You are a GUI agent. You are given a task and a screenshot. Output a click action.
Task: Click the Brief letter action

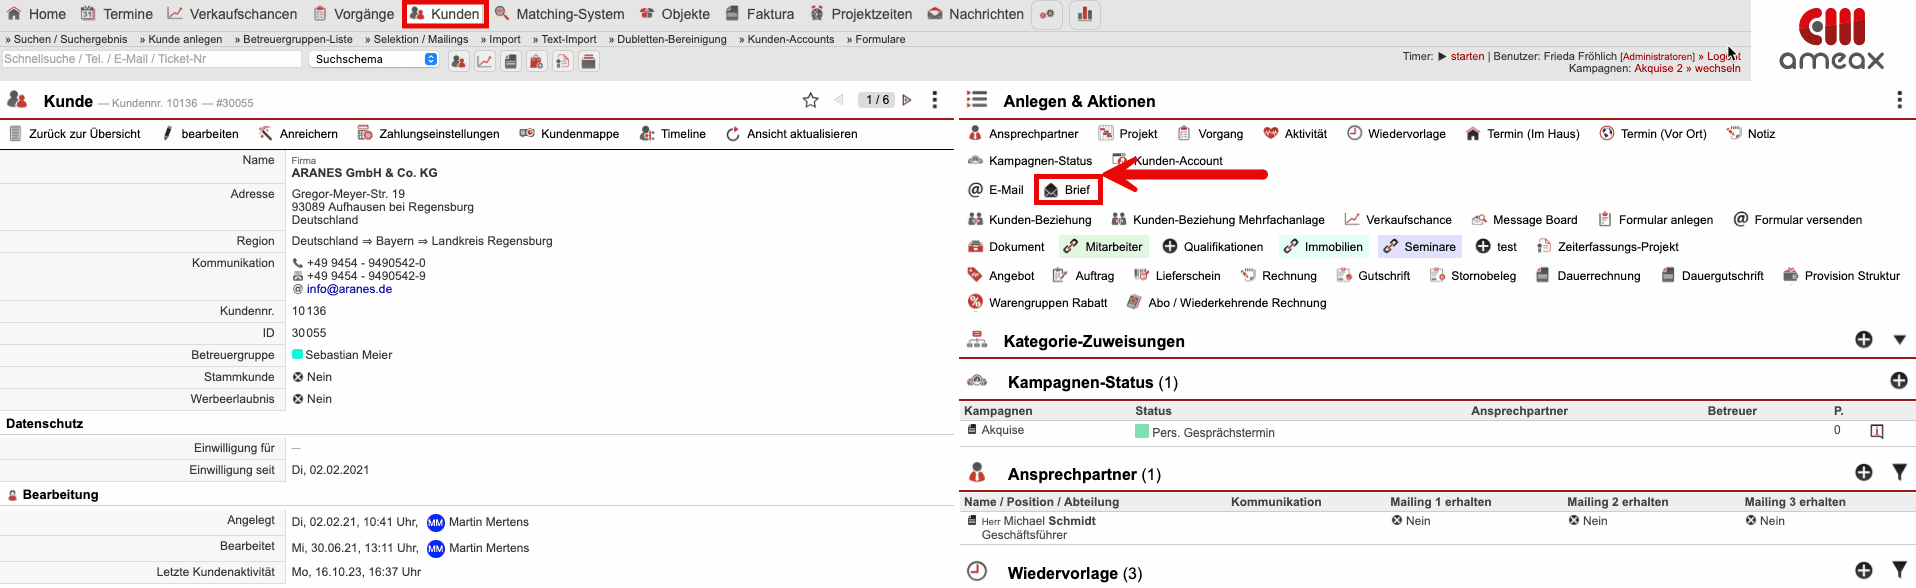tap(1067, 190)
